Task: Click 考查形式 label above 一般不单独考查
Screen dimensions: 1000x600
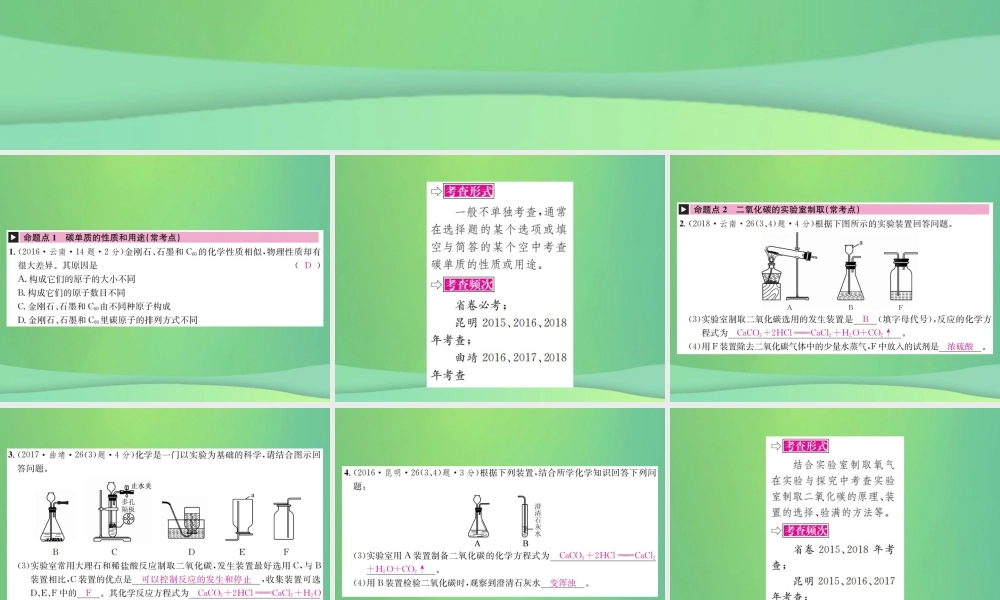Action: [469, 191]
